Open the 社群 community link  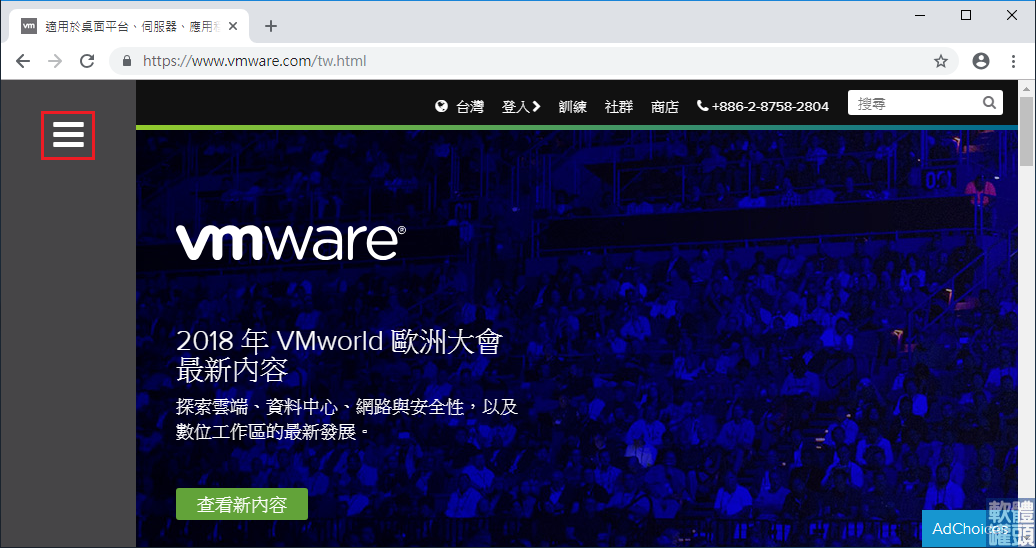619,106
